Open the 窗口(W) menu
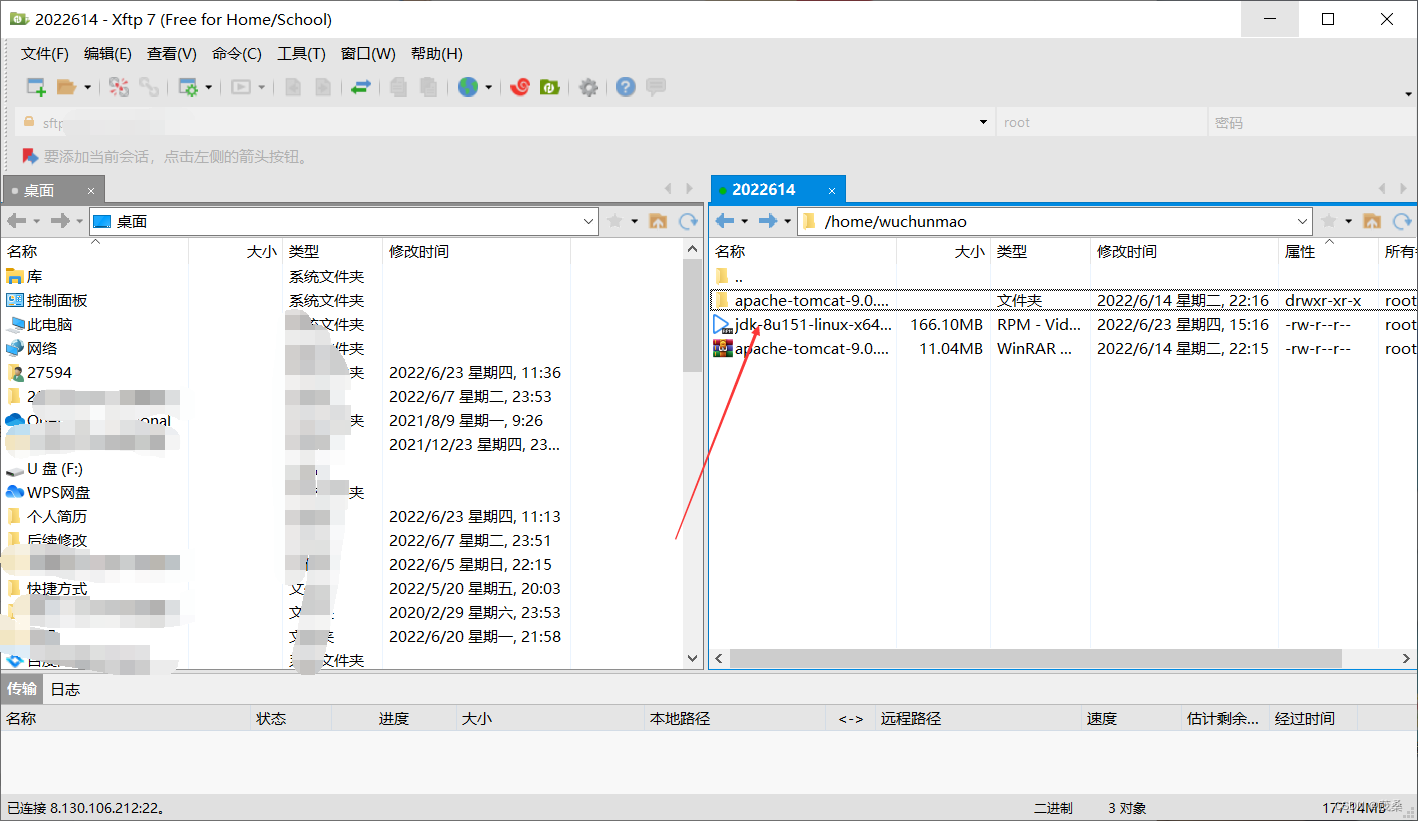 point(368,54)
